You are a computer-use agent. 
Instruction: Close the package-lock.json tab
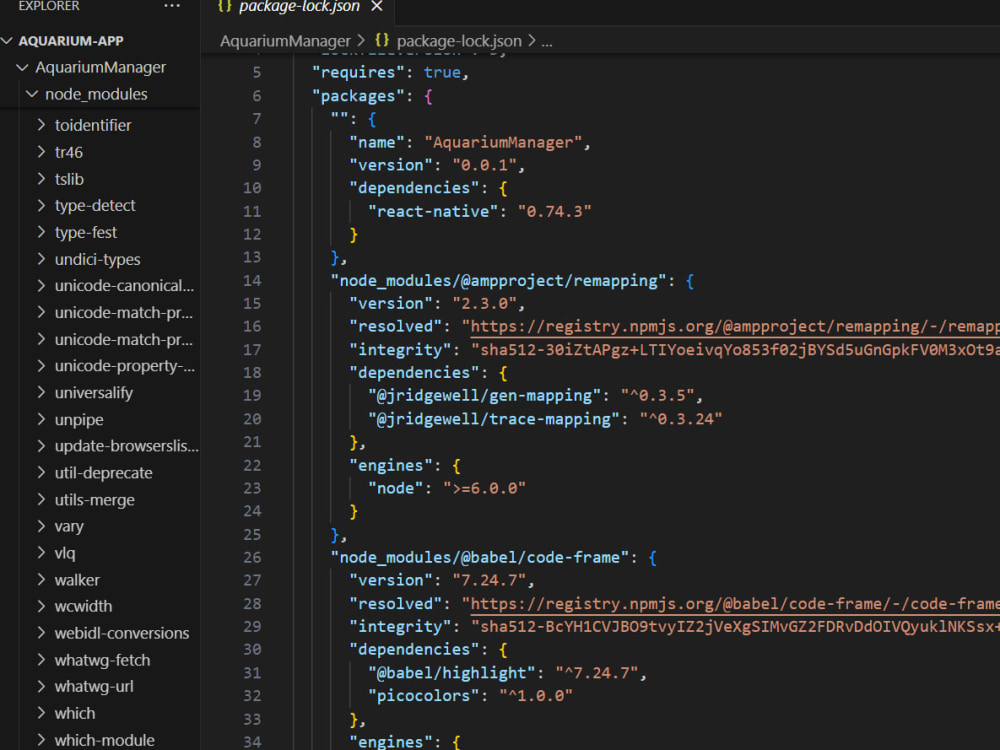pos(377,6)
